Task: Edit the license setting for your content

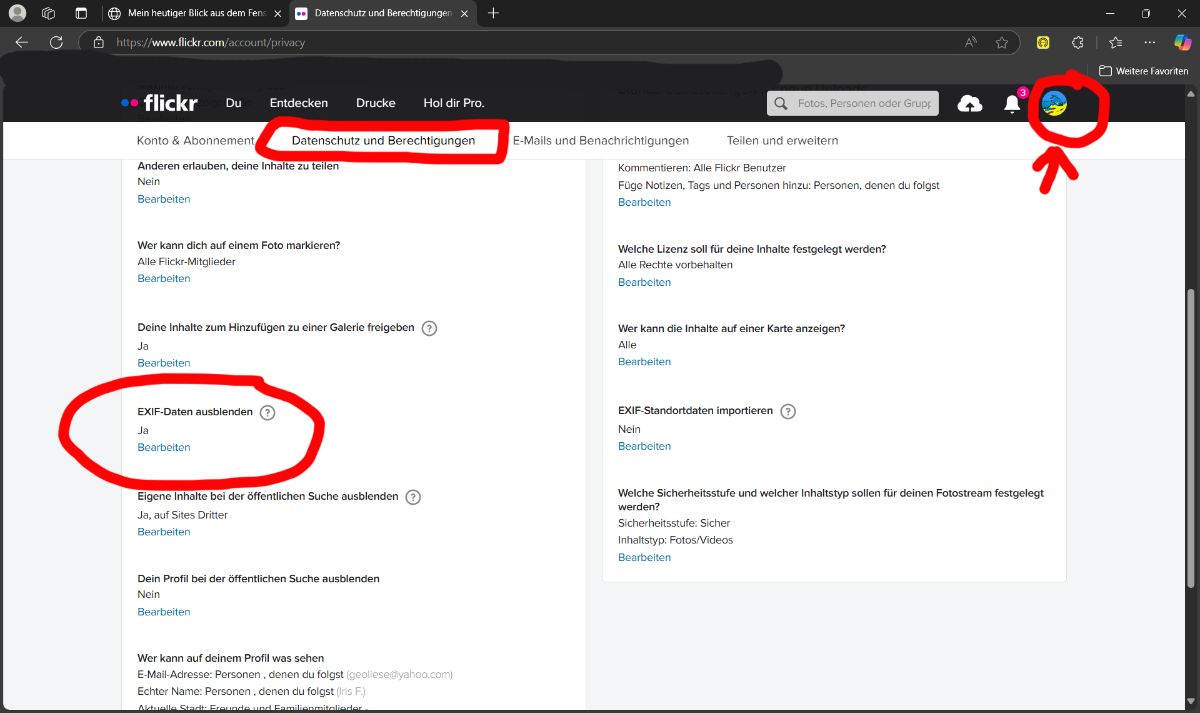Action: point(644,283)
